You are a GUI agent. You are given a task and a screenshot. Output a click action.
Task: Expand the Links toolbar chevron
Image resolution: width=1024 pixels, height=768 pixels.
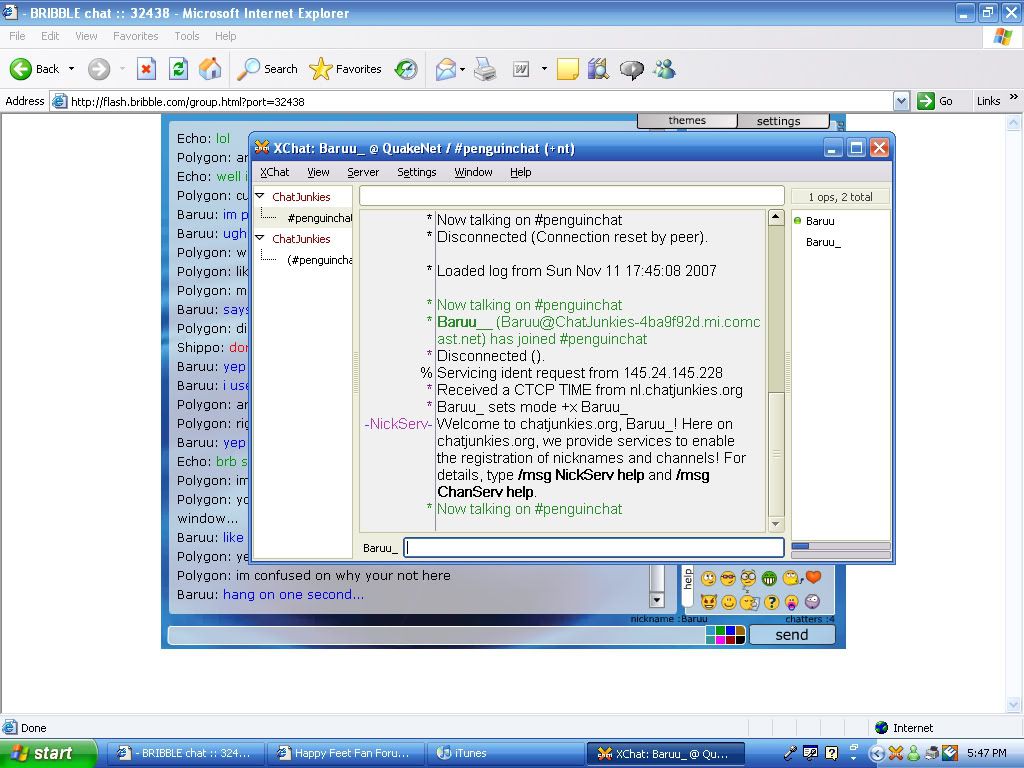[1014, 97]
